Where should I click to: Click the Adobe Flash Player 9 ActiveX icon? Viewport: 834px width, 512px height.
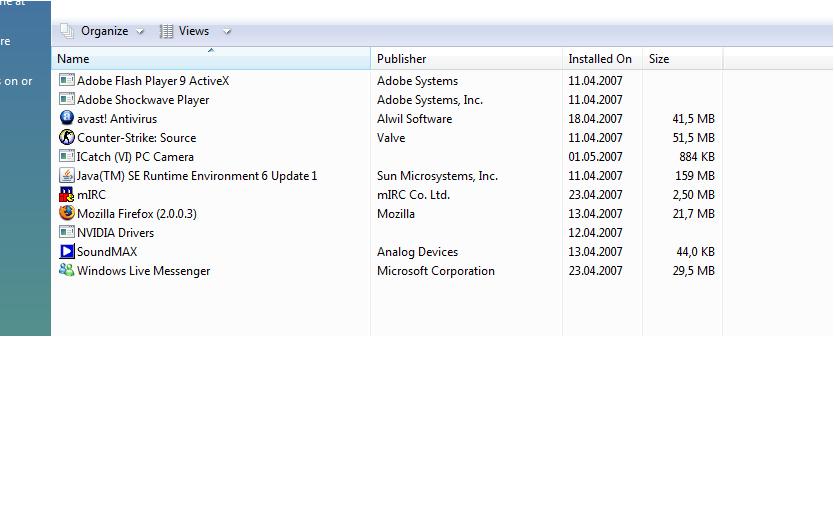coord(66,80)
